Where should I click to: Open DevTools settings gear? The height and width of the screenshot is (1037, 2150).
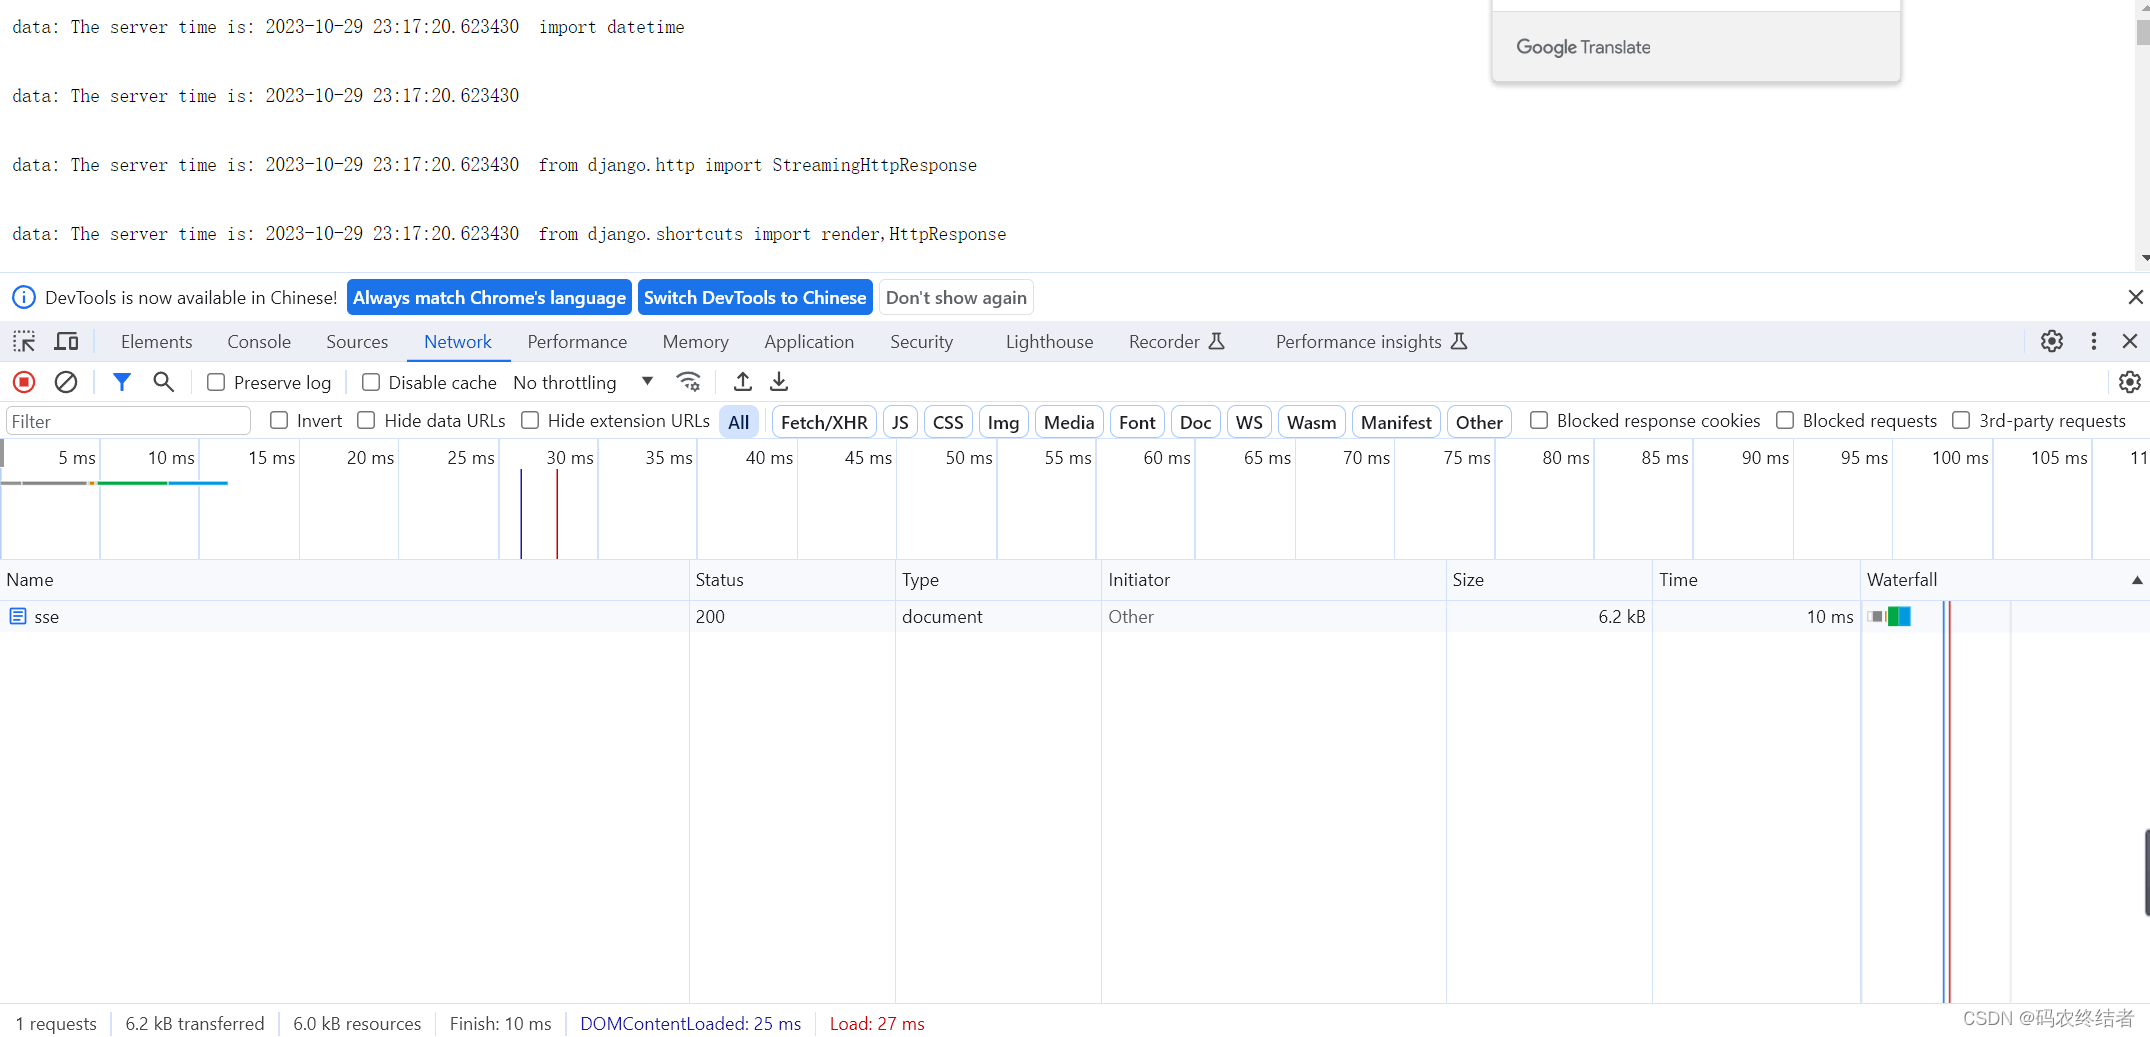point(2052,341)
